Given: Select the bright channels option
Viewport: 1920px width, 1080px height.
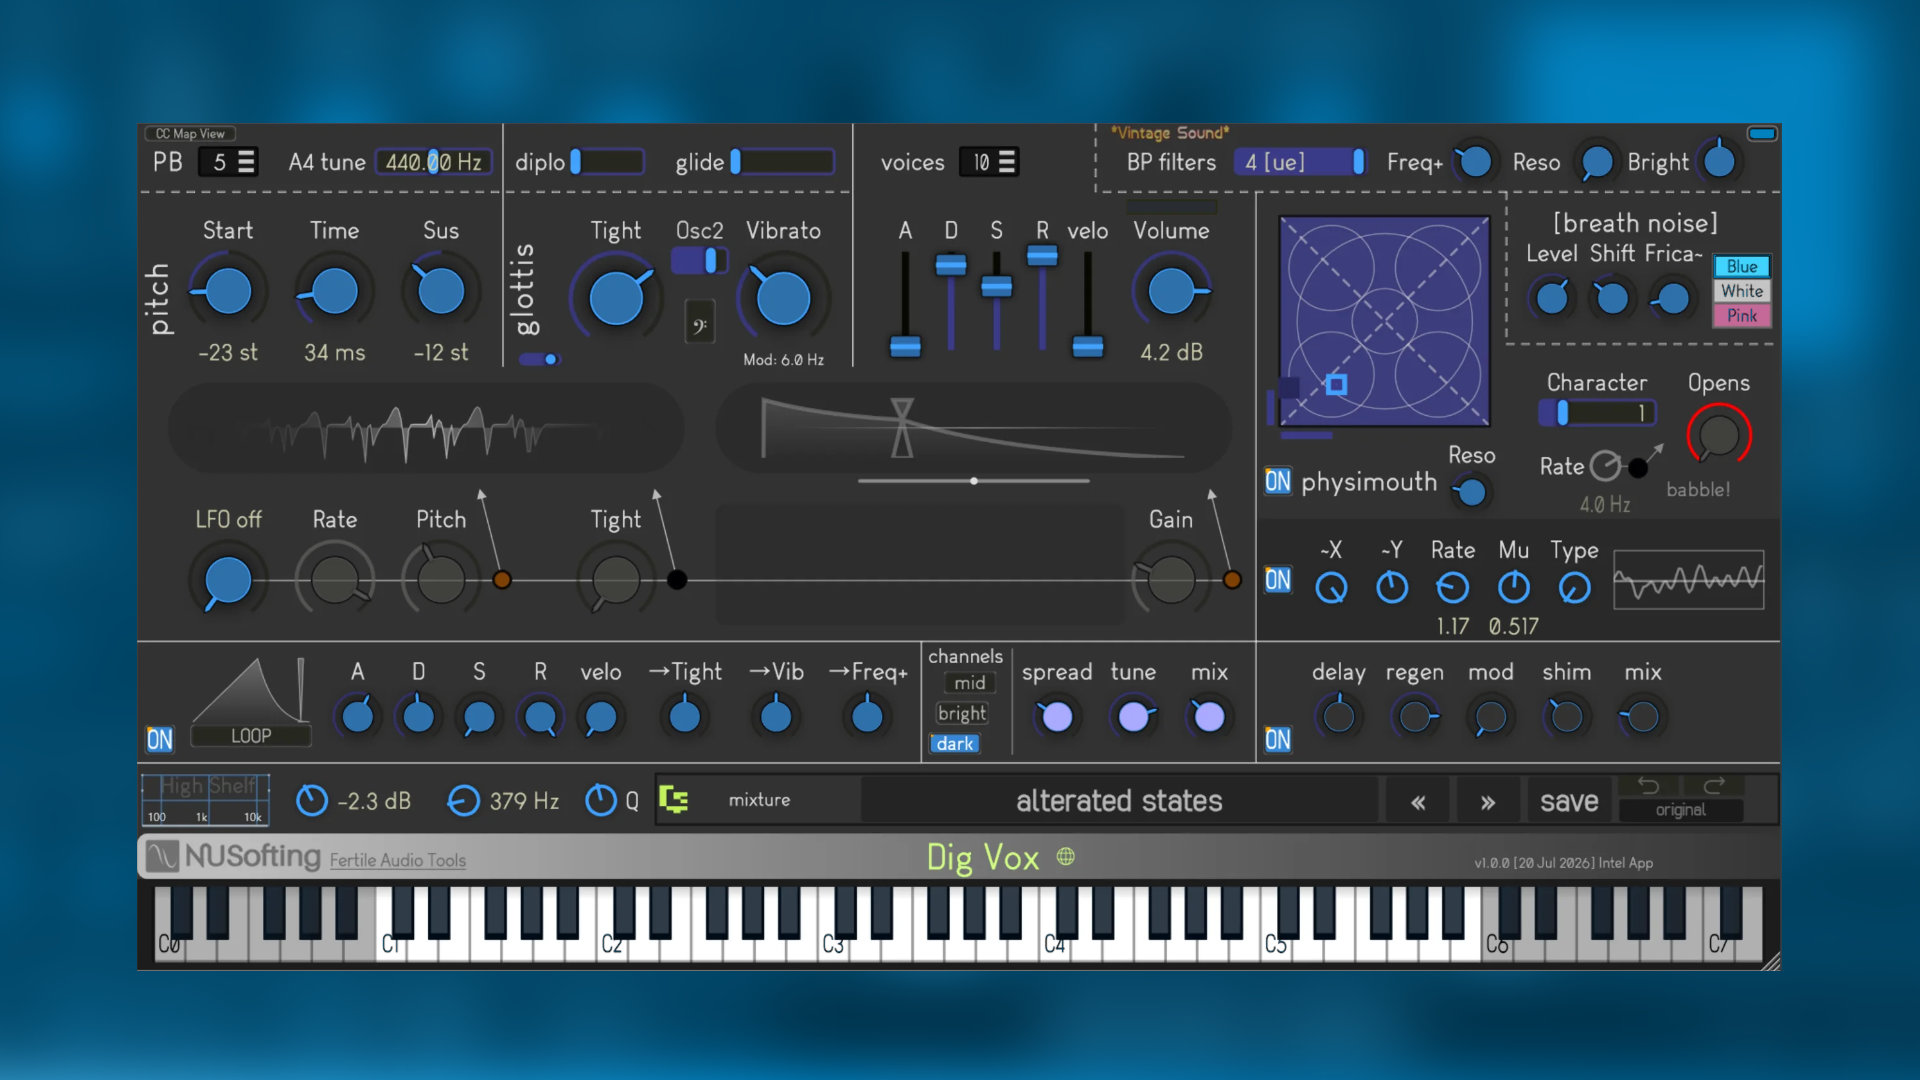Looking at the screenshot, I should [x=962, y=713].
